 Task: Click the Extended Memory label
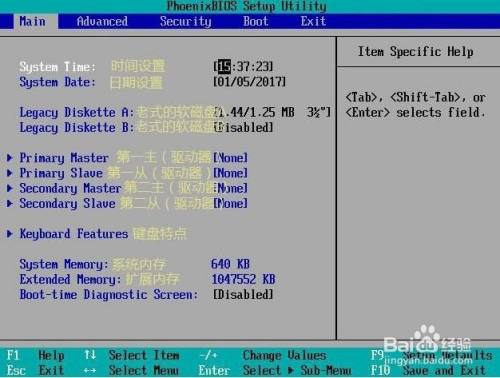[x=70, y=279]
